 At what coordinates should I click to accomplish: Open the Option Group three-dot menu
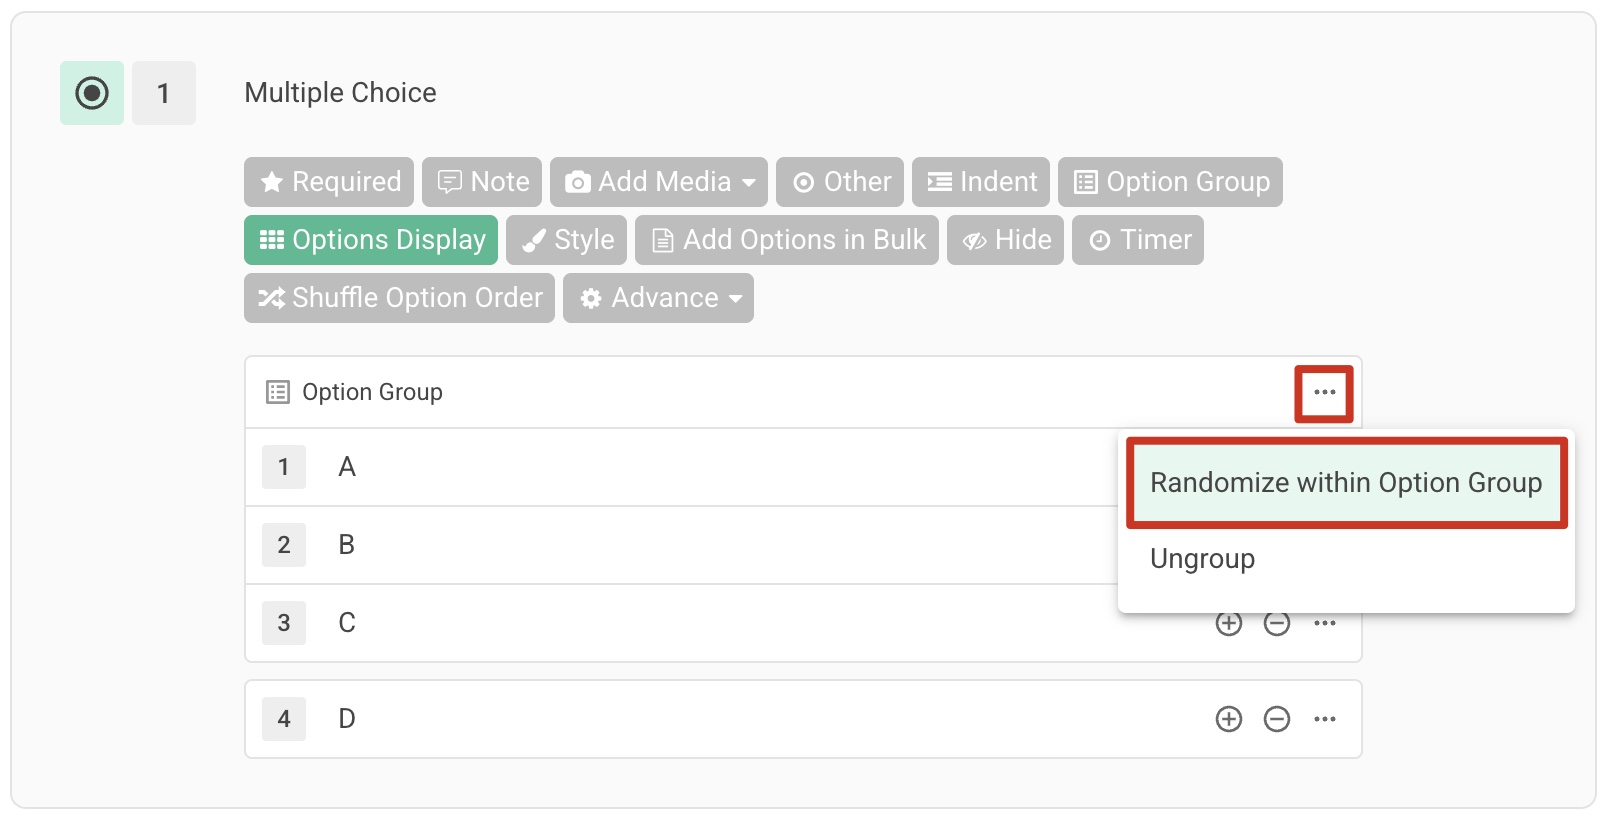pyautogui.click(x=1324, y=393)
